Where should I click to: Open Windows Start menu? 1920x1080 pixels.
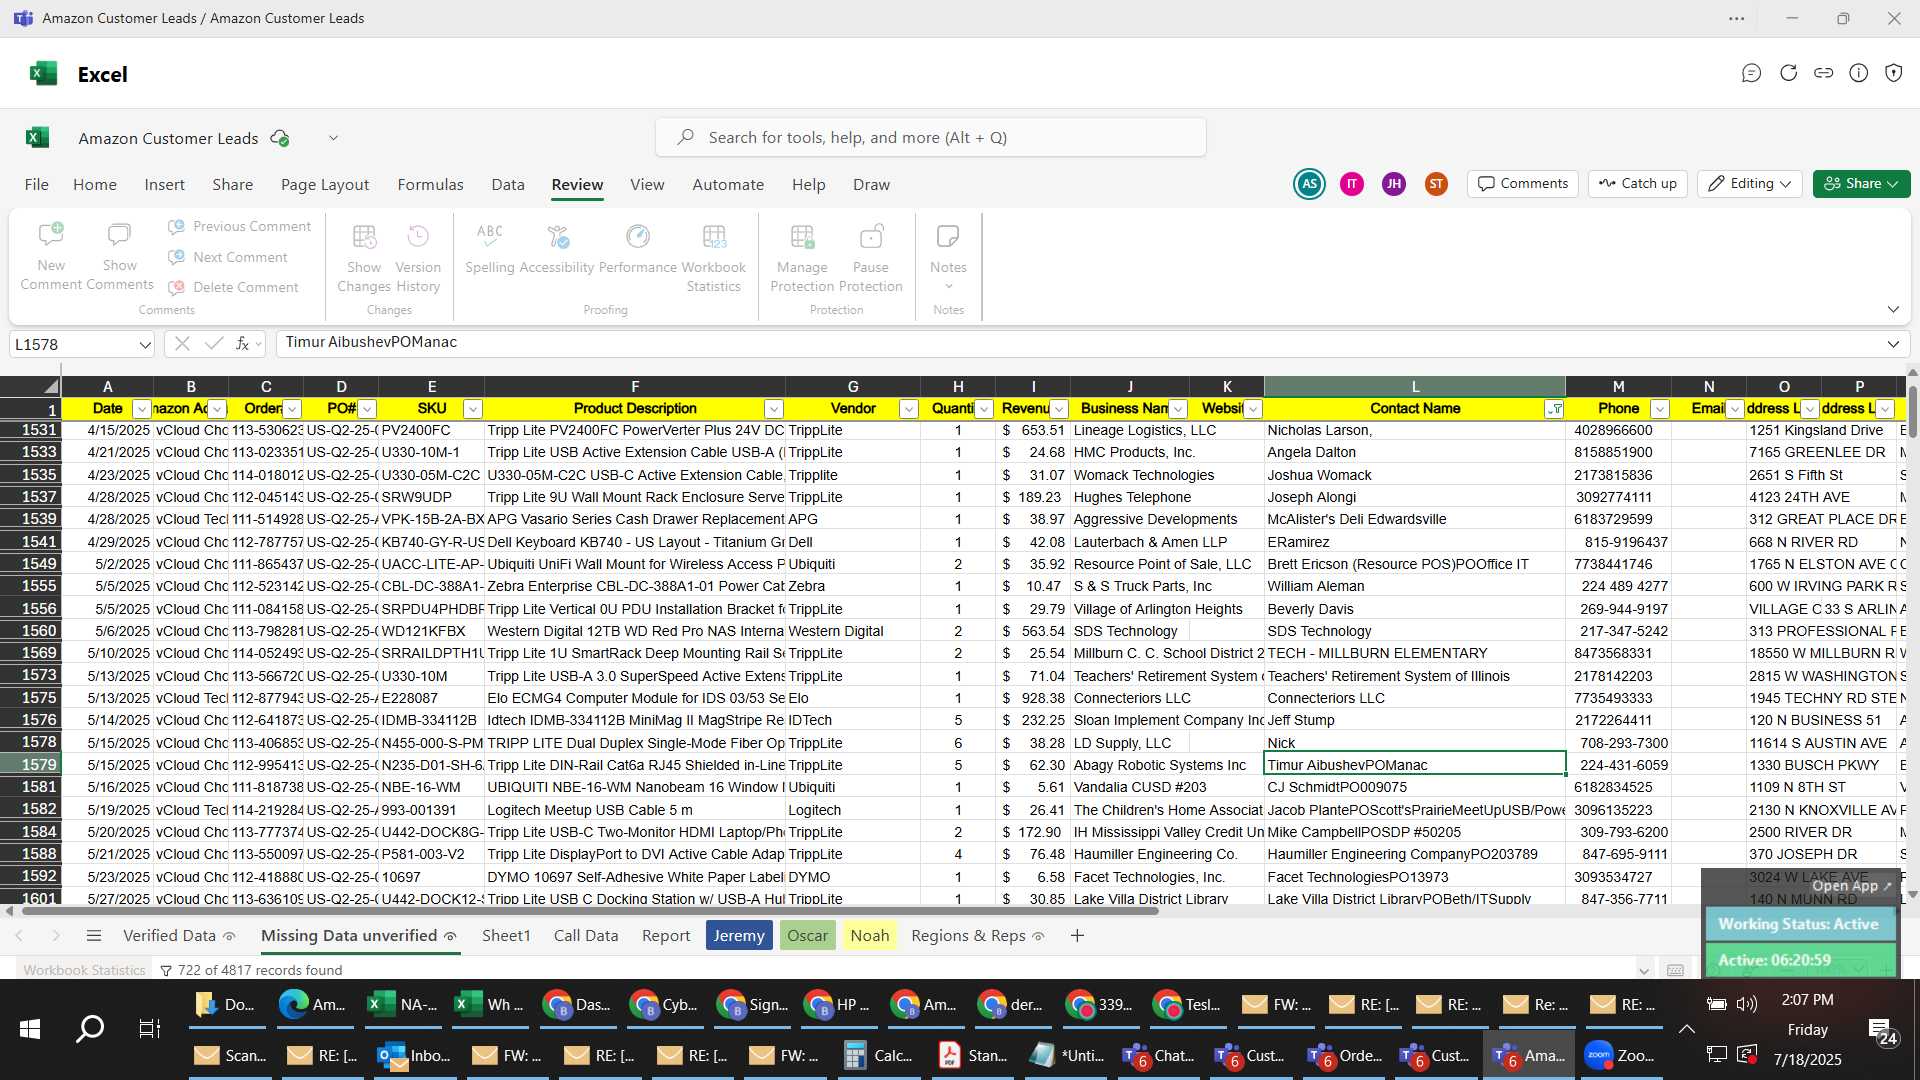(30, 1029)
